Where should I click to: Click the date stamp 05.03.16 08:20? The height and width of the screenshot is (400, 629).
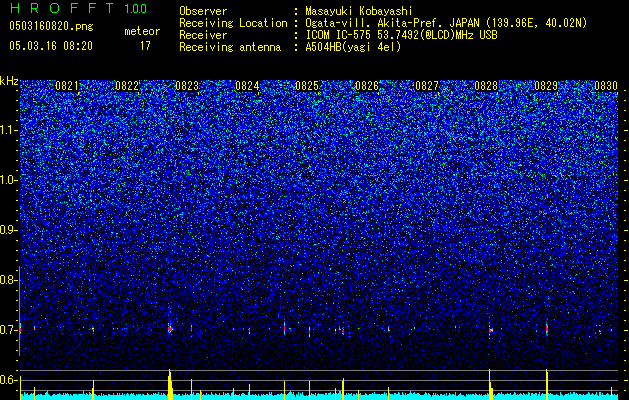[x=51, y=46]
